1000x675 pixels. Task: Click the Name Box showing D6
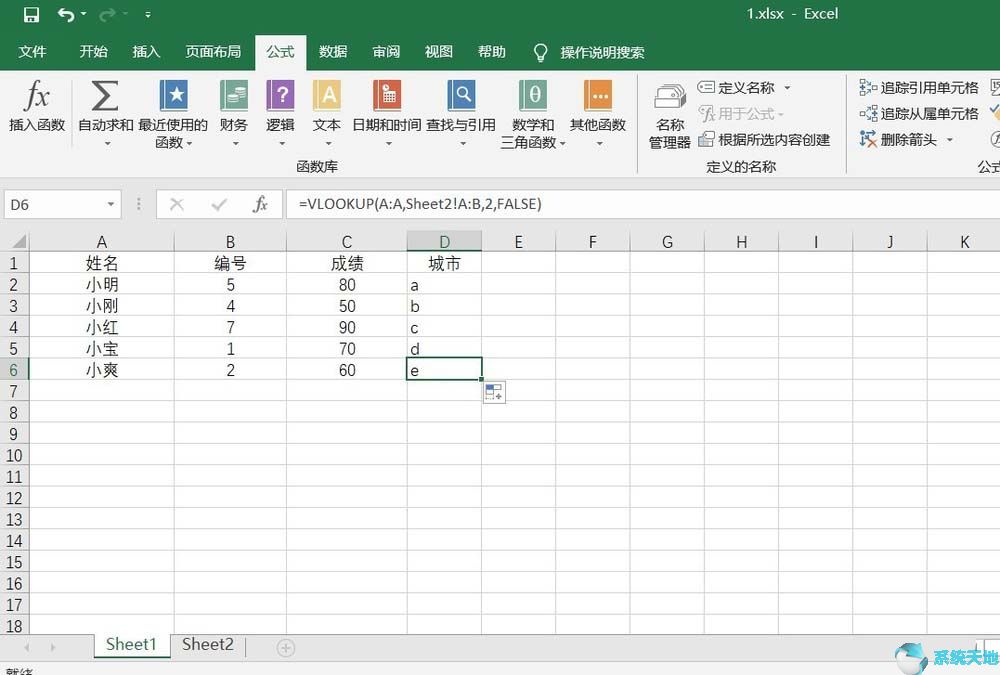click(x=54, y=205)
